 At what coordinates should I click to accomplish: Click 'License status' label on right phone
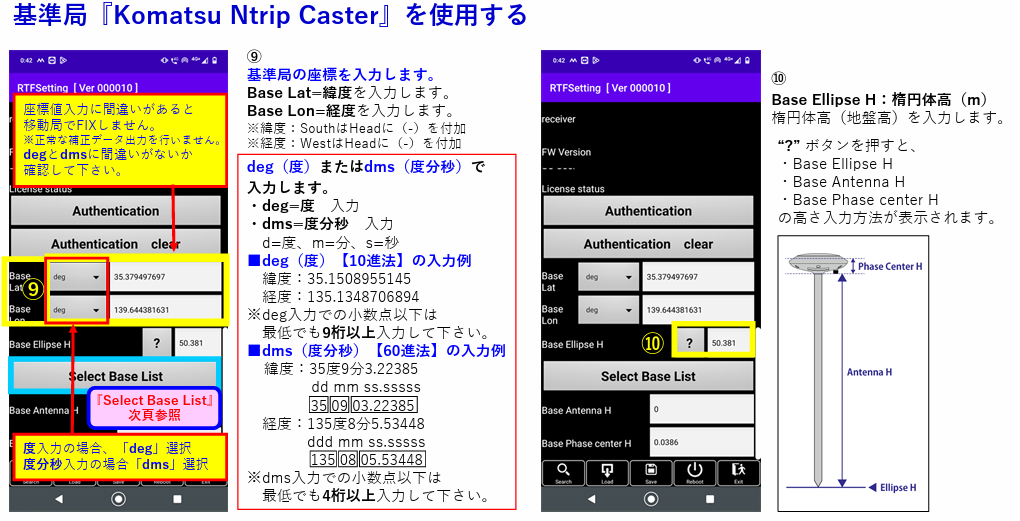click(573, 189)
